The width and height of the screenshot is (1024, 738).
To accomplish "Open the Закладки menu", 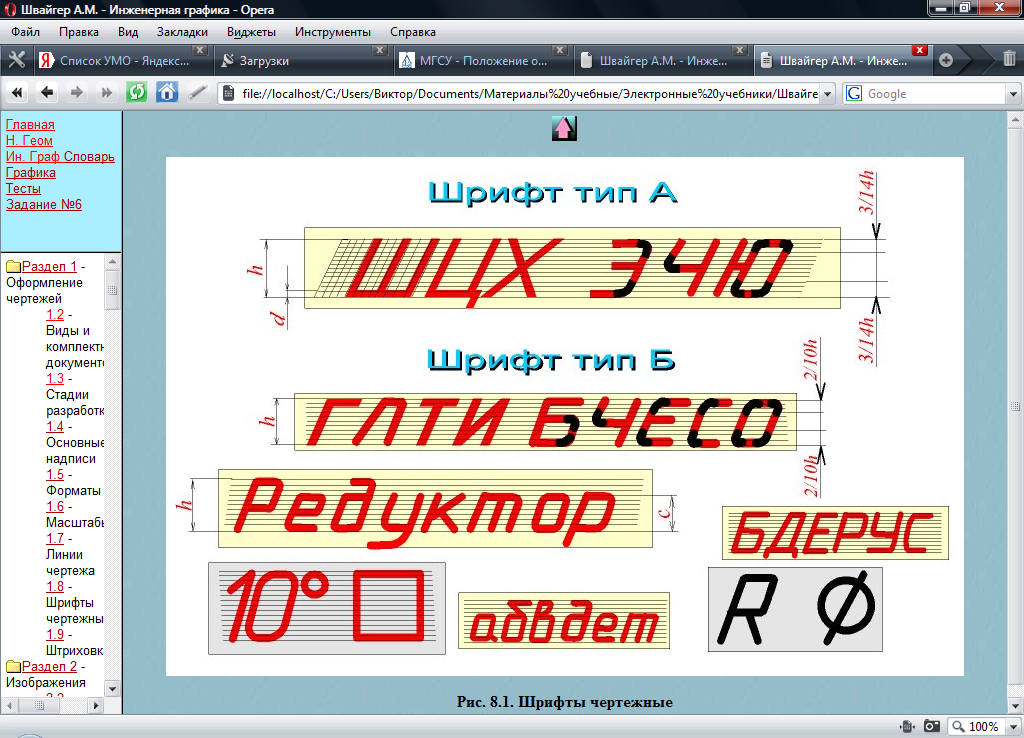I will [182, 32].
